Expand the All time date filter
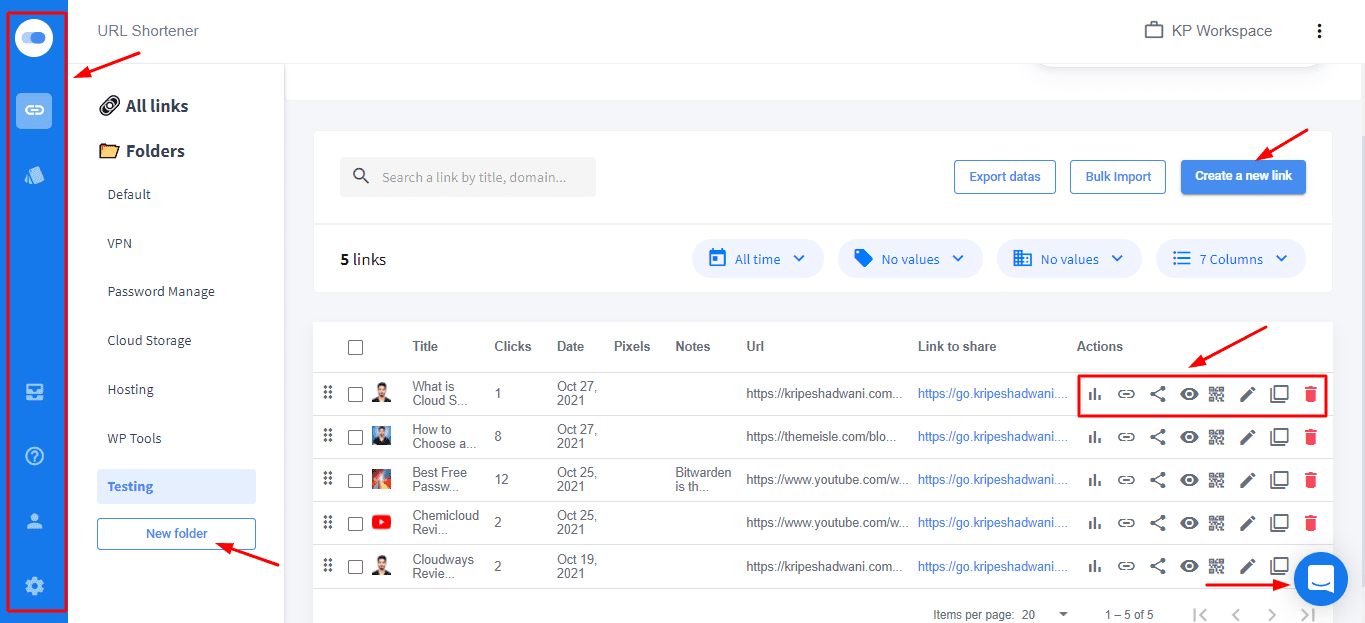 point(757,259)
